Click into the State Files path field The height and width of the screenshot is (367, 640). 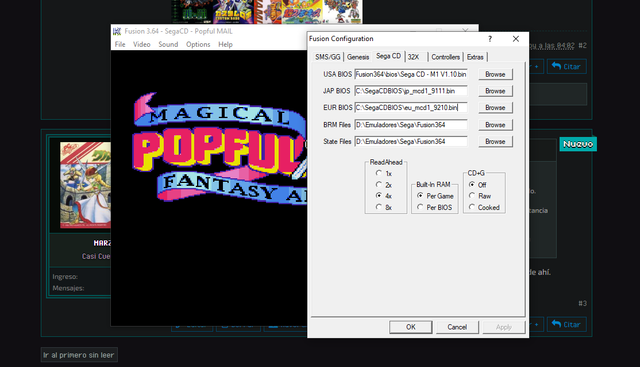(411, 142)
